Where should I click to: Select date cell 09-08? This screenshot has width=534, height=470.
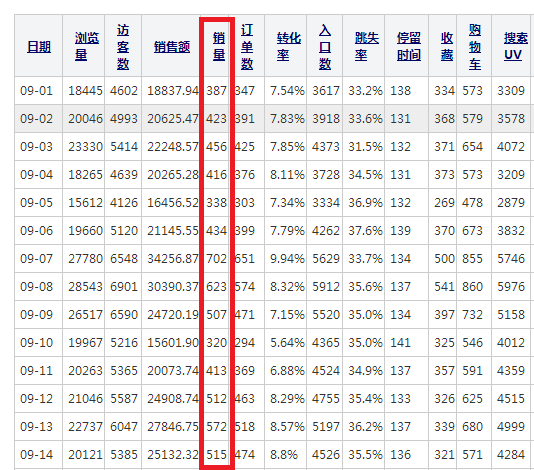pyautogui.click(x=36, y=286)
